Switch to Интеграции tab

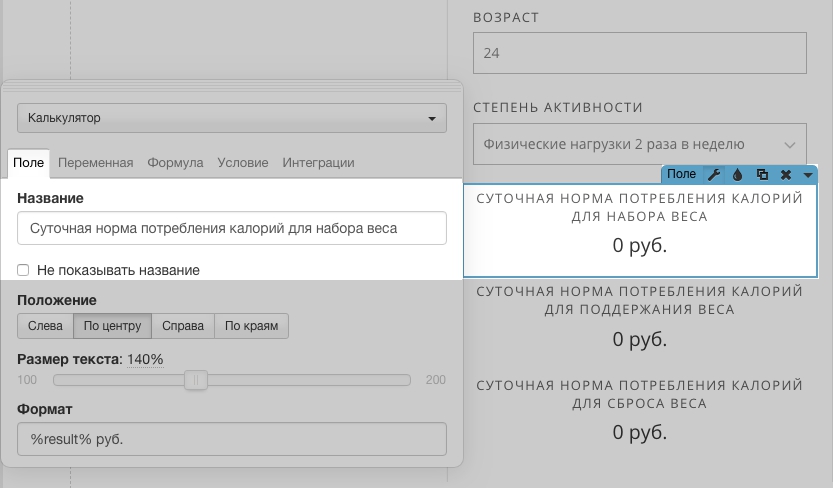(318, 163)
